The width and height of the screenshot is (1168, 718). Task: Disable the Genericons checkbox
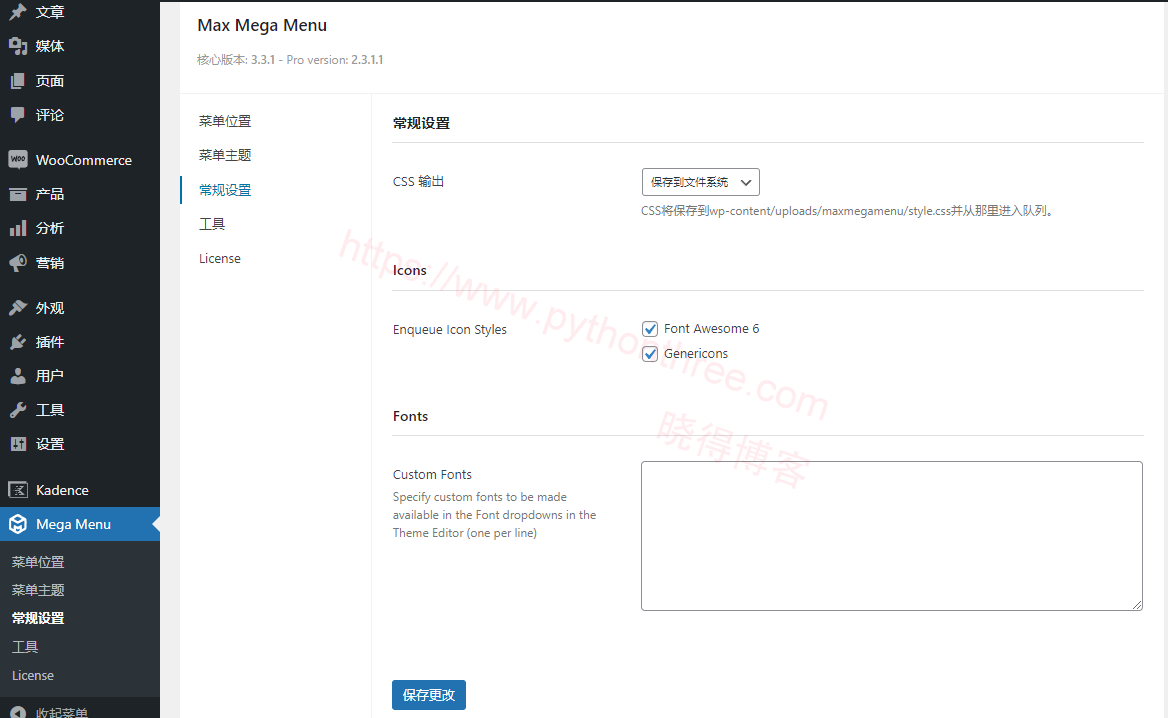pyautogui.click(x=650, y=353)
